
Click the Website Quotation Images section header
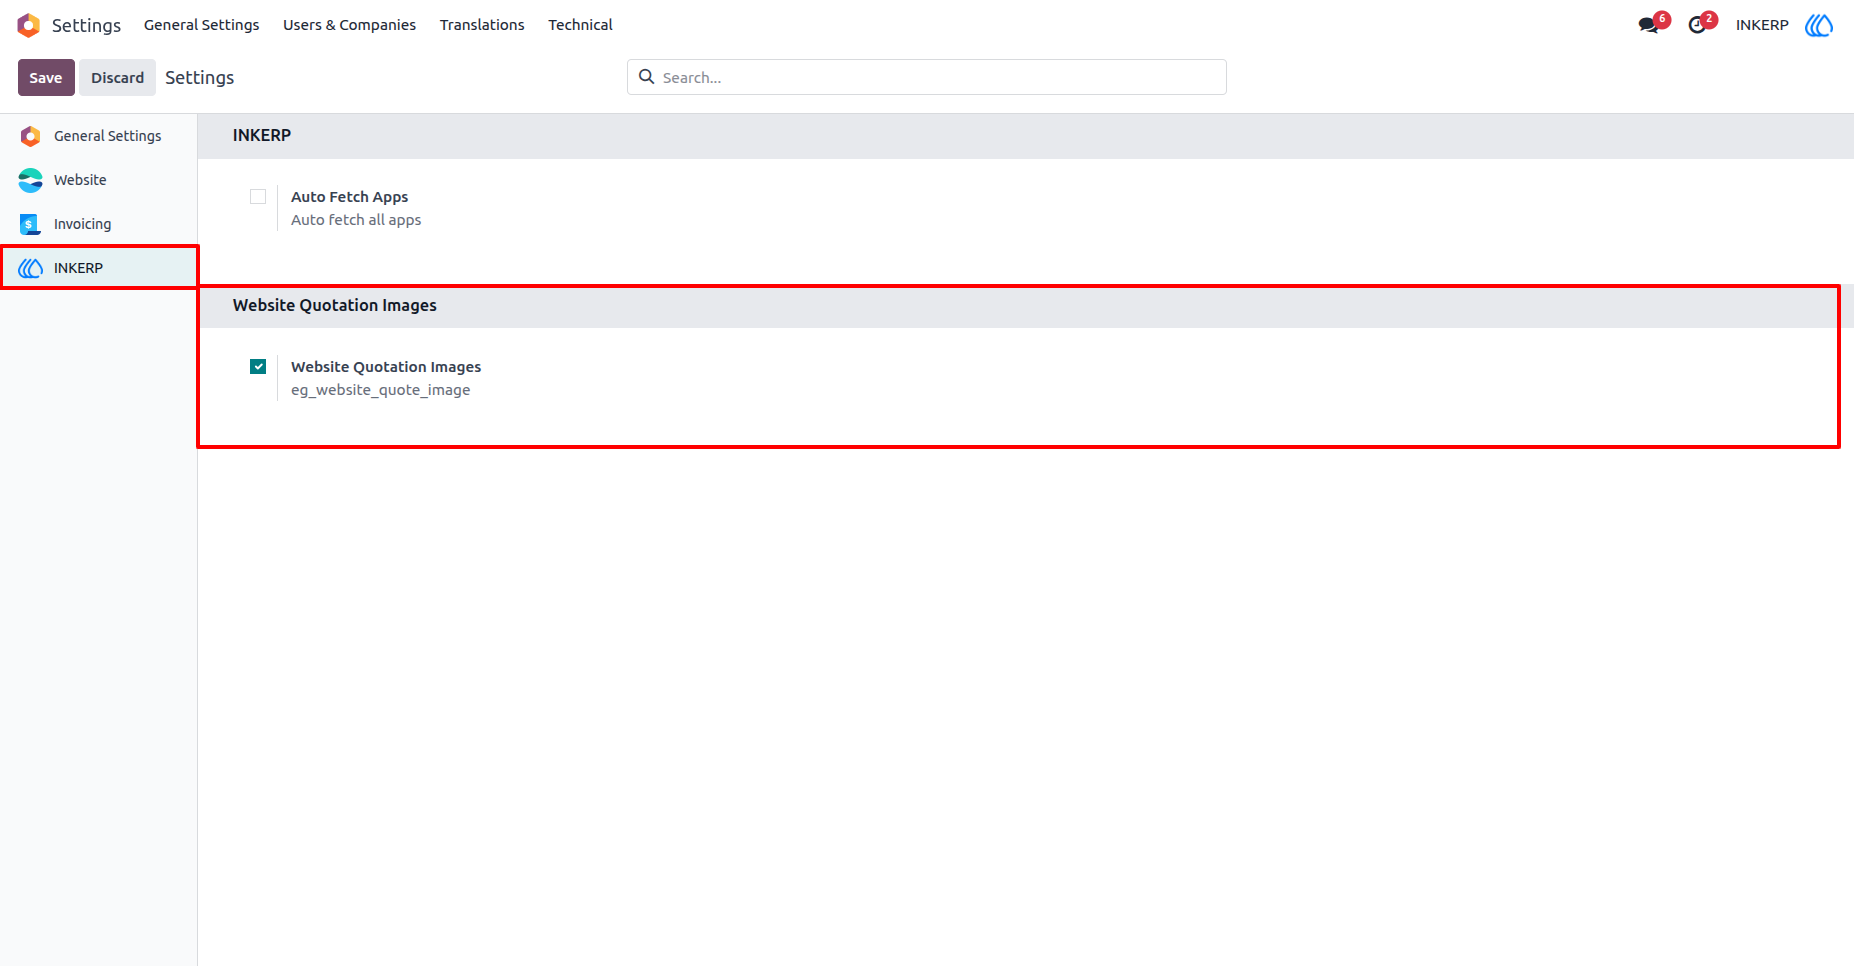pos(1025,306)
